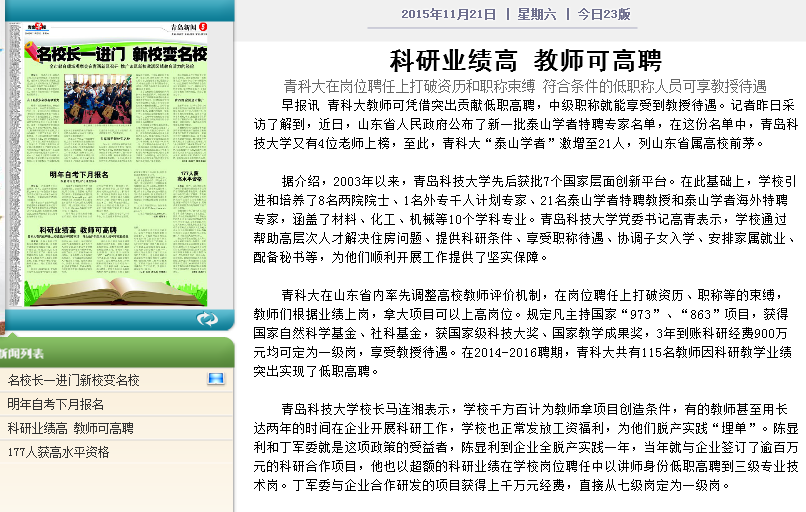Viewport: 806px width, 512px height.
Task: Click the 青岛新闻 page label on newspaper thumbnail
Action: click(184, 27)
